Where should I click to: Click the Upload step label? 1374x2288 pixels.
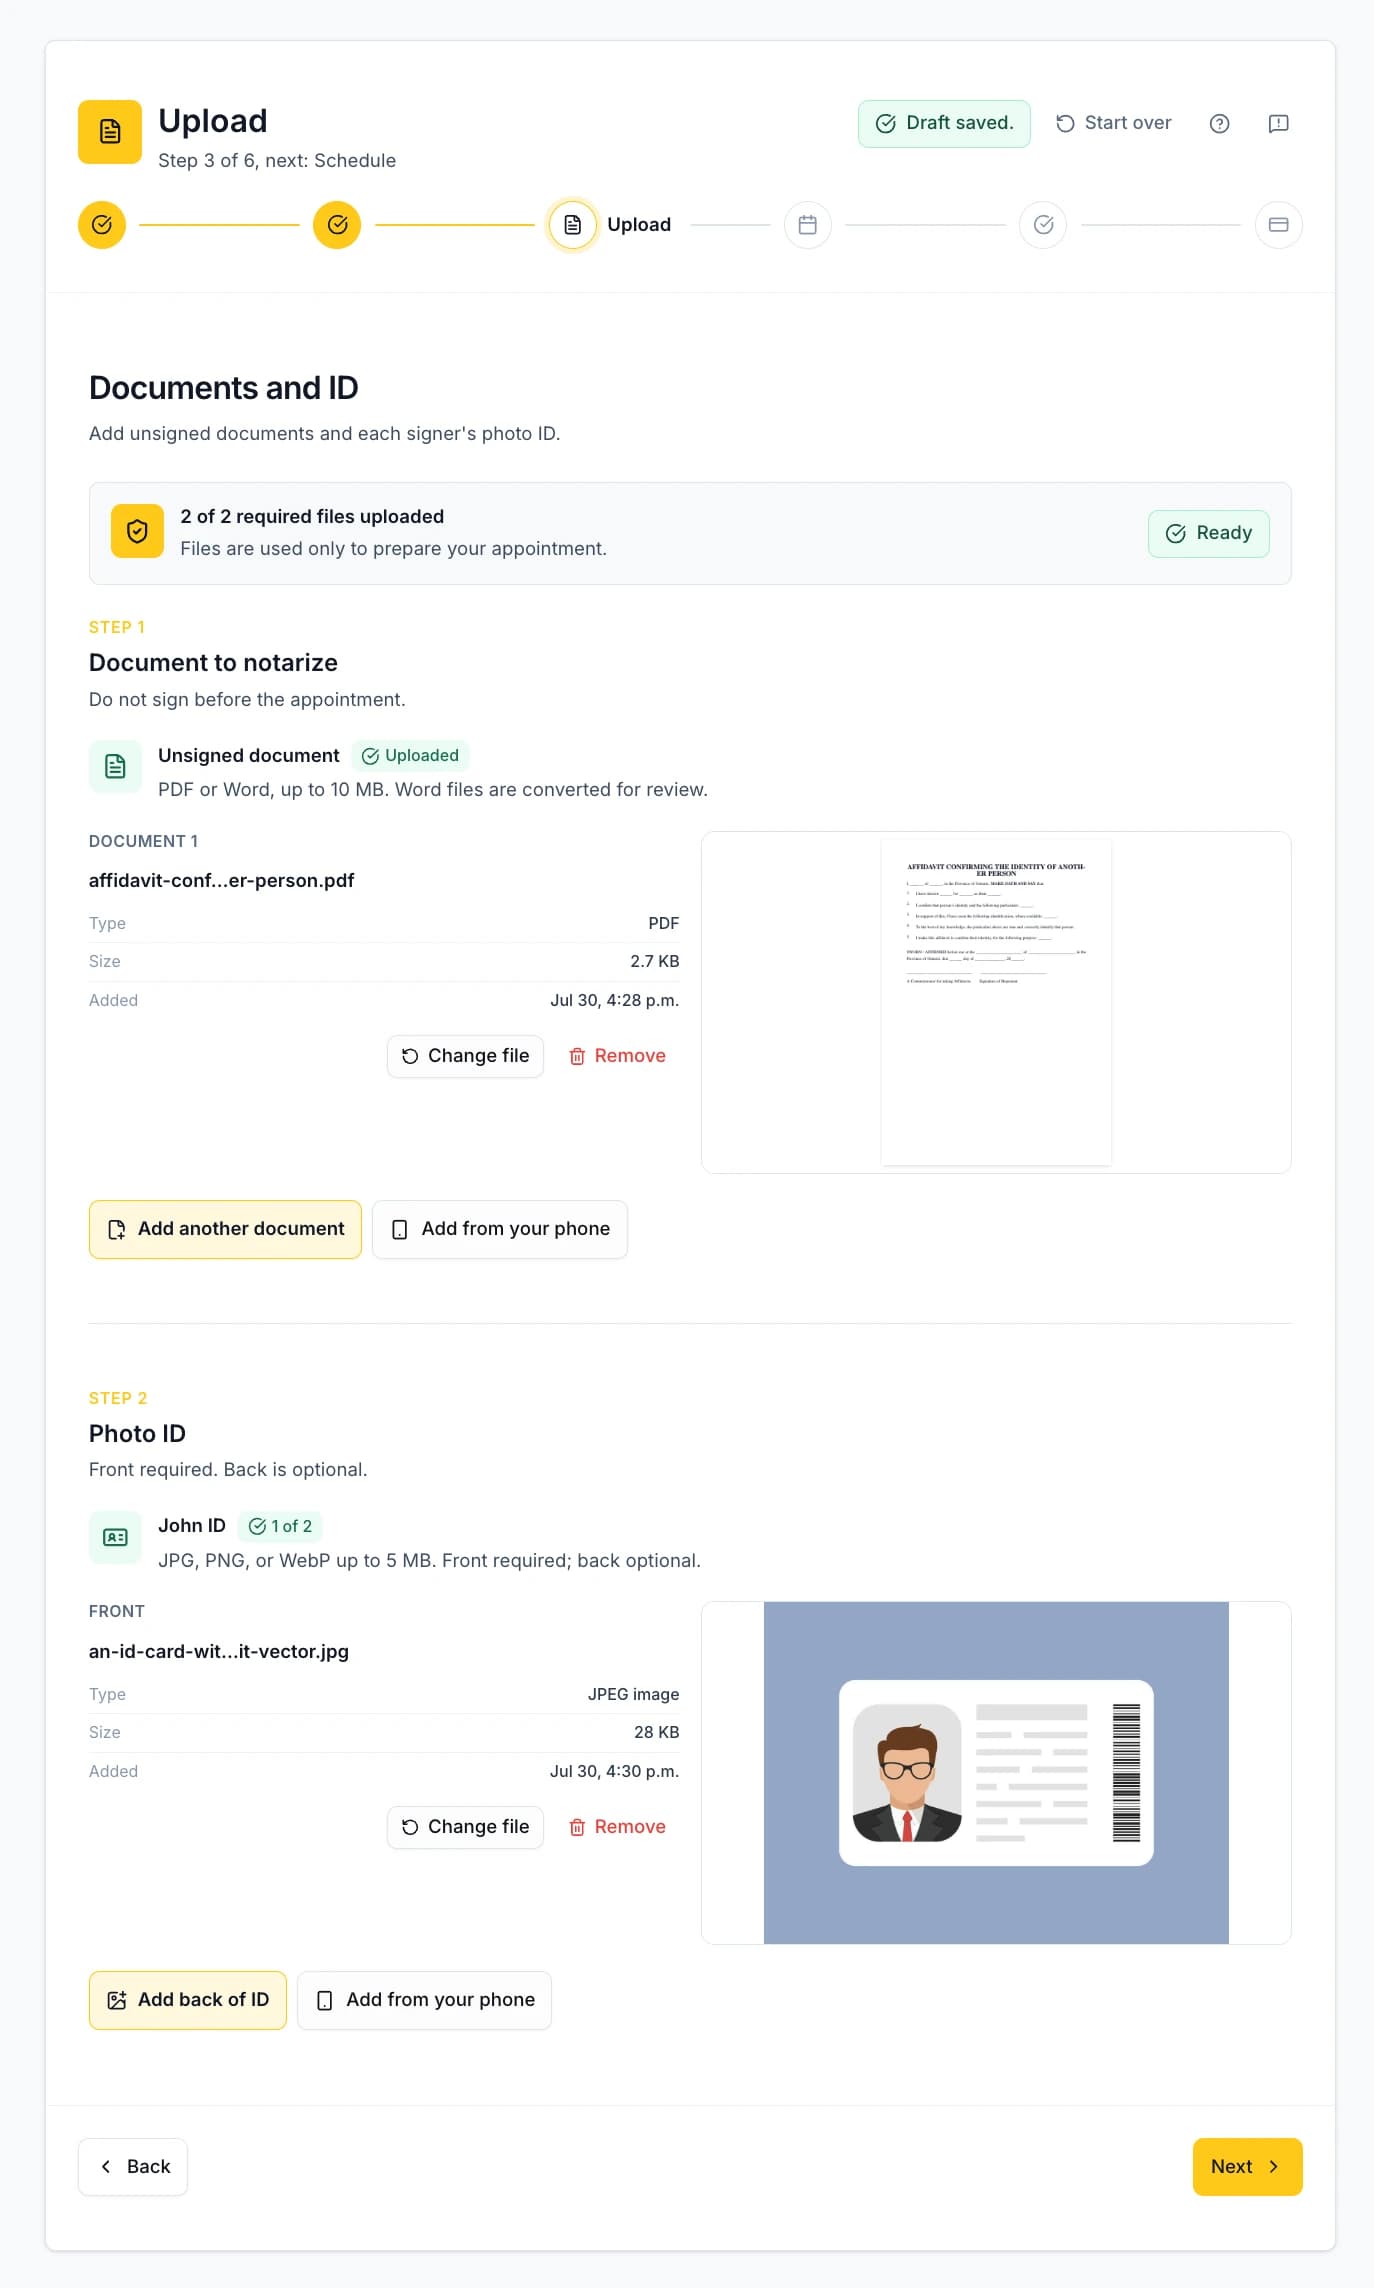639,225
